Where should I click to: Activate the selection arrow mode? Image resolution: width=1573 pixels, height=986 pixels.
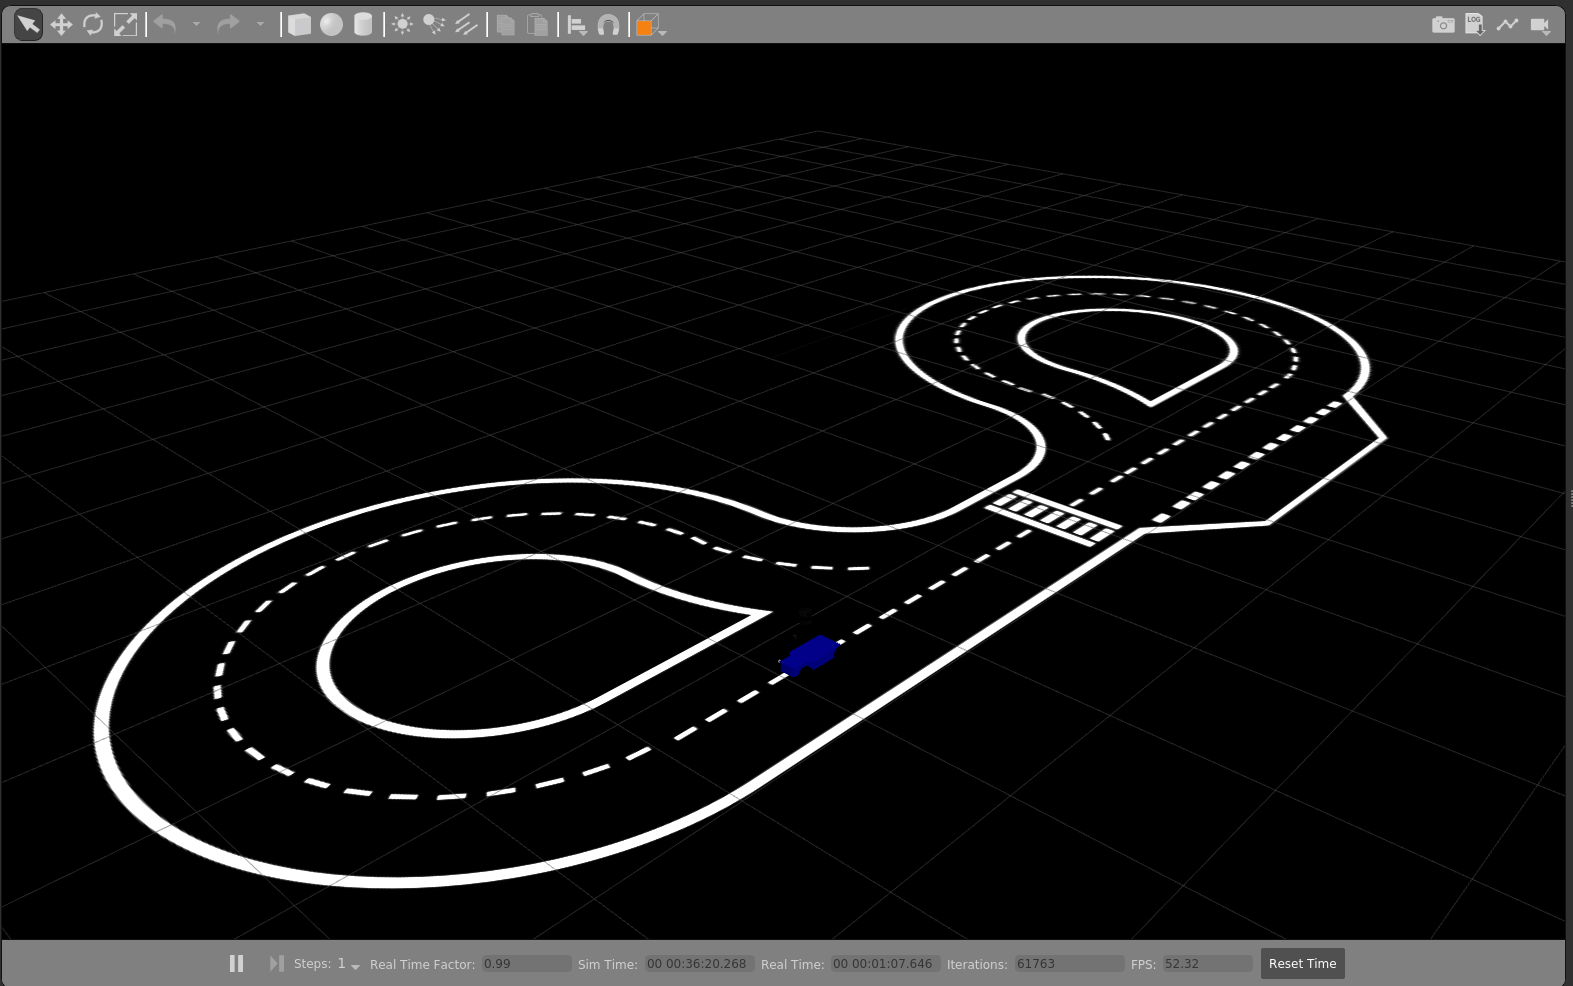(x=28, y=25)
